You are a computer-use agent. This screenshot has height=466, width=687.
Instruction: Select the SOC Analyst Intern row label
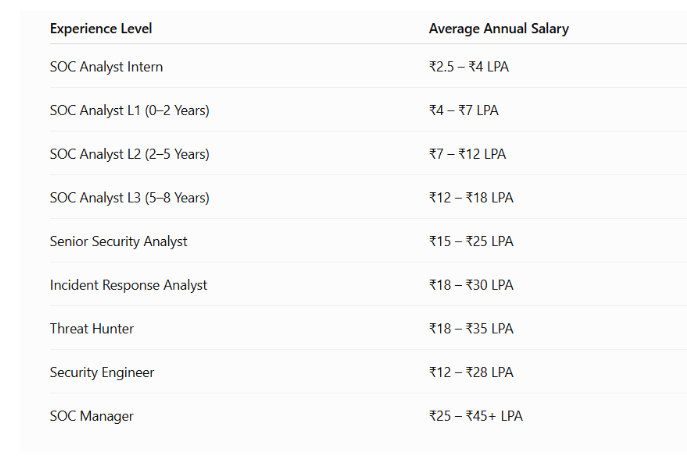point(106,67)
